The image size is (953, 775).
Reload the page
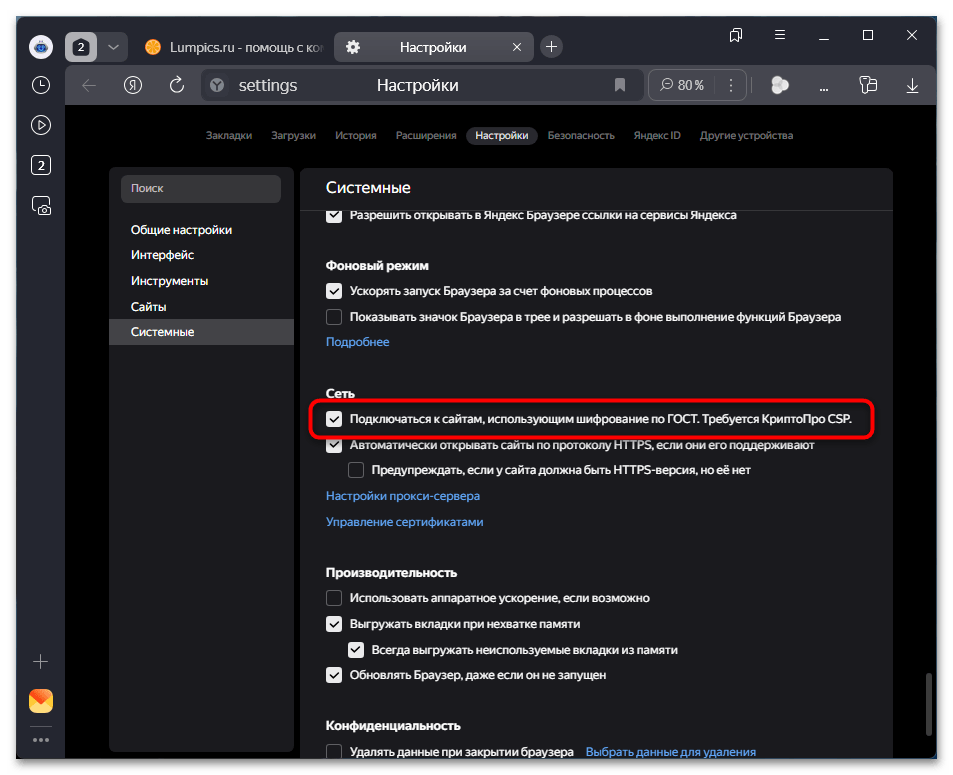click(176, 85)
